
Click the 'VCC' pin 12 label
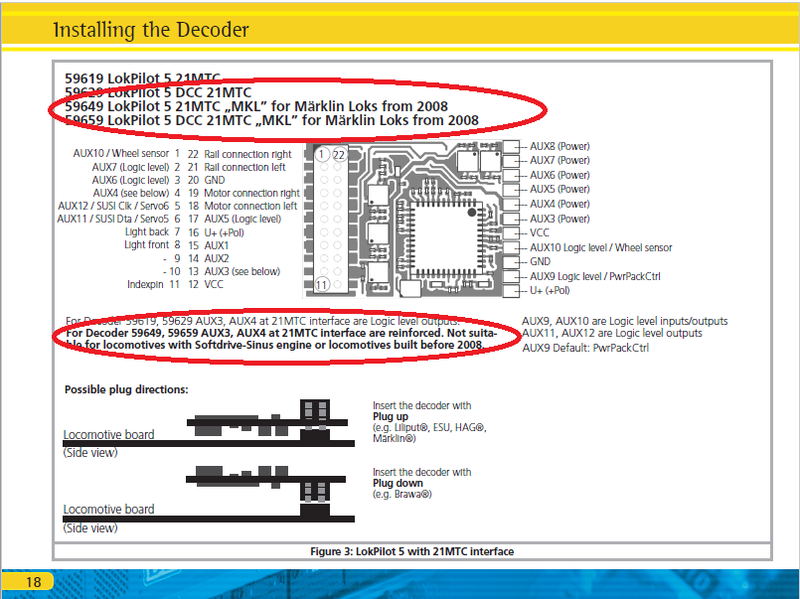click(213, 284)
